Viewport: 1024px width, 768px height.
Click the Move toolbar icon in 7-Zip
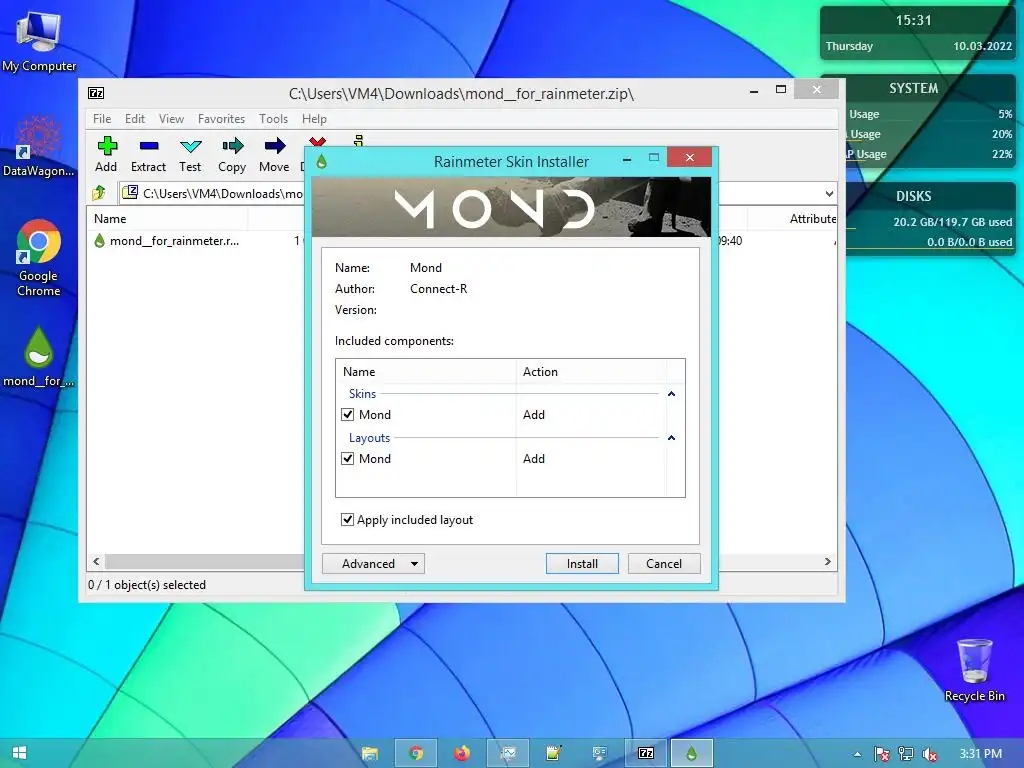pyautogui.click(x=274, y=154)
